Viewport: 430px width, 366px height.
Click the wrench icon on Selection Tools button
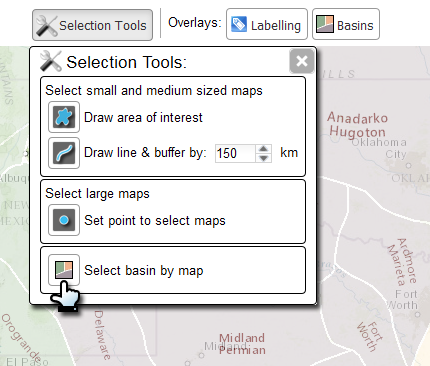point(46,25)
